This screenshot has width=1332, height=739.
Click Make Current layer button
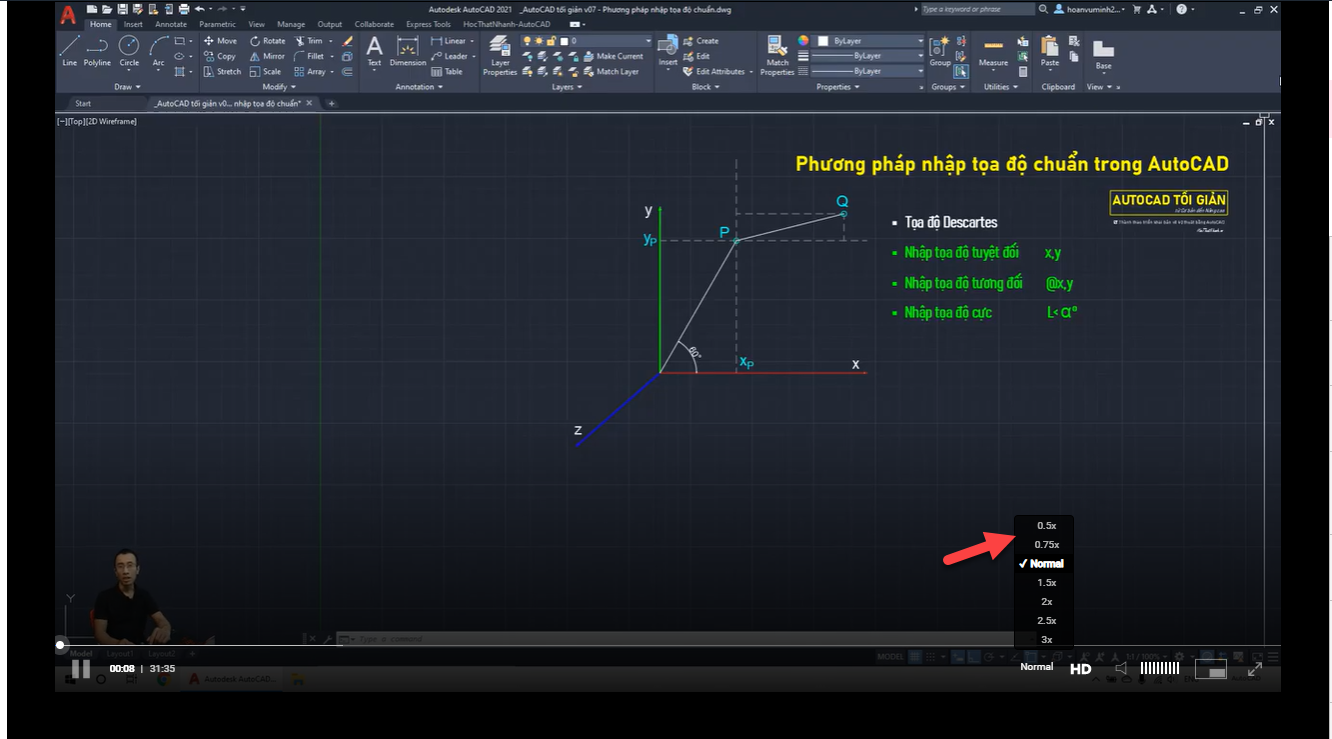tap(614, 56)
